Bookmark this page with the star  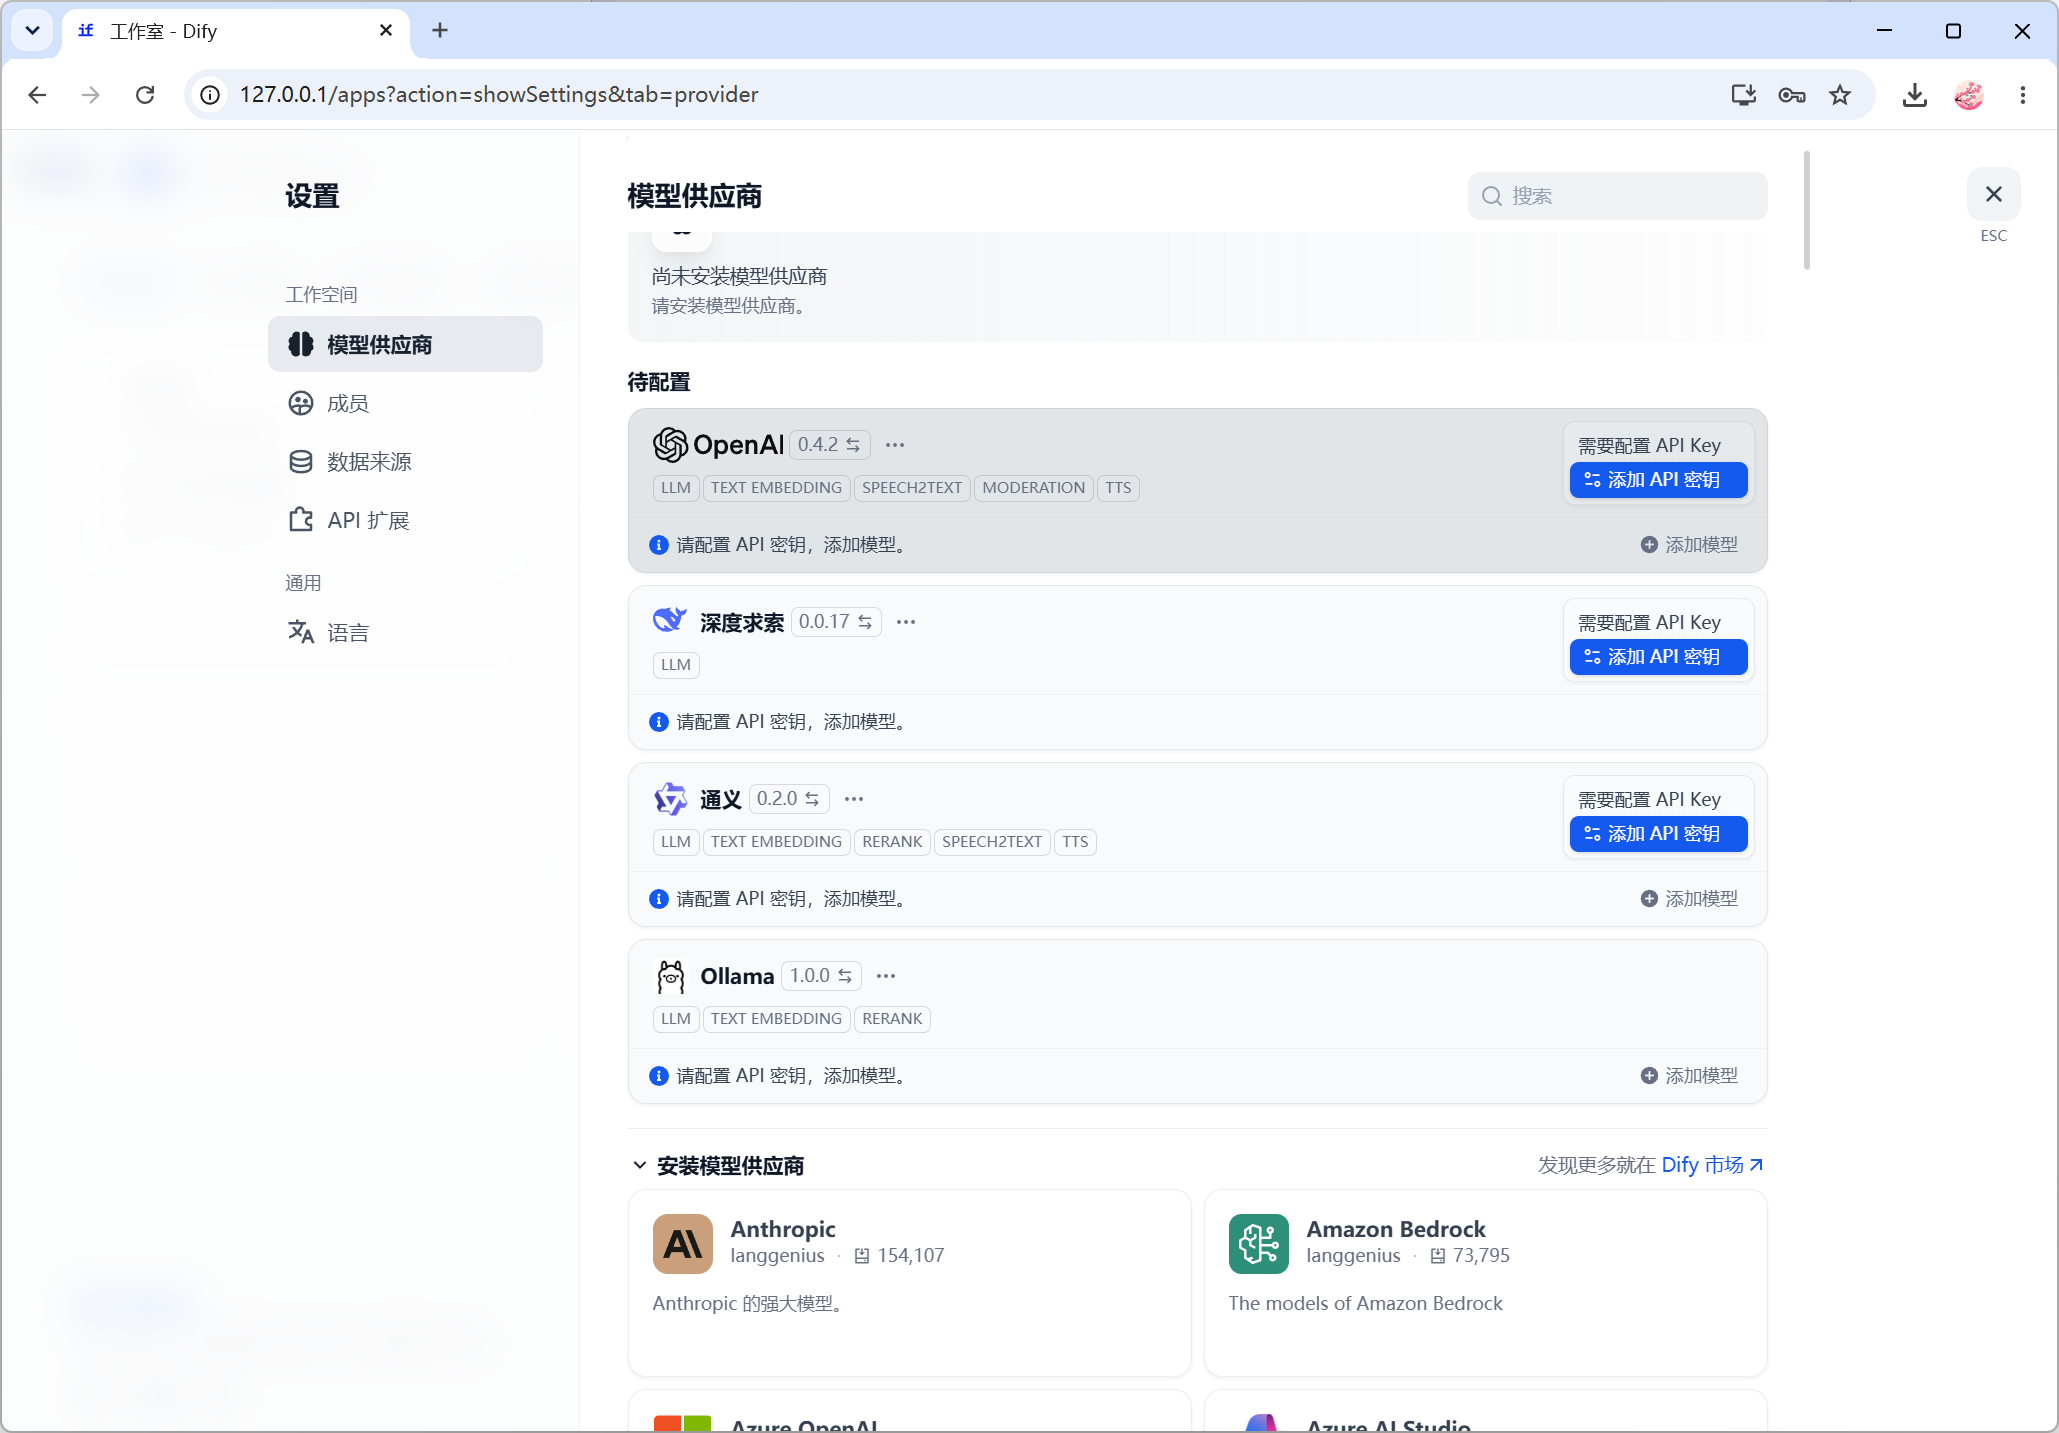1840,95
